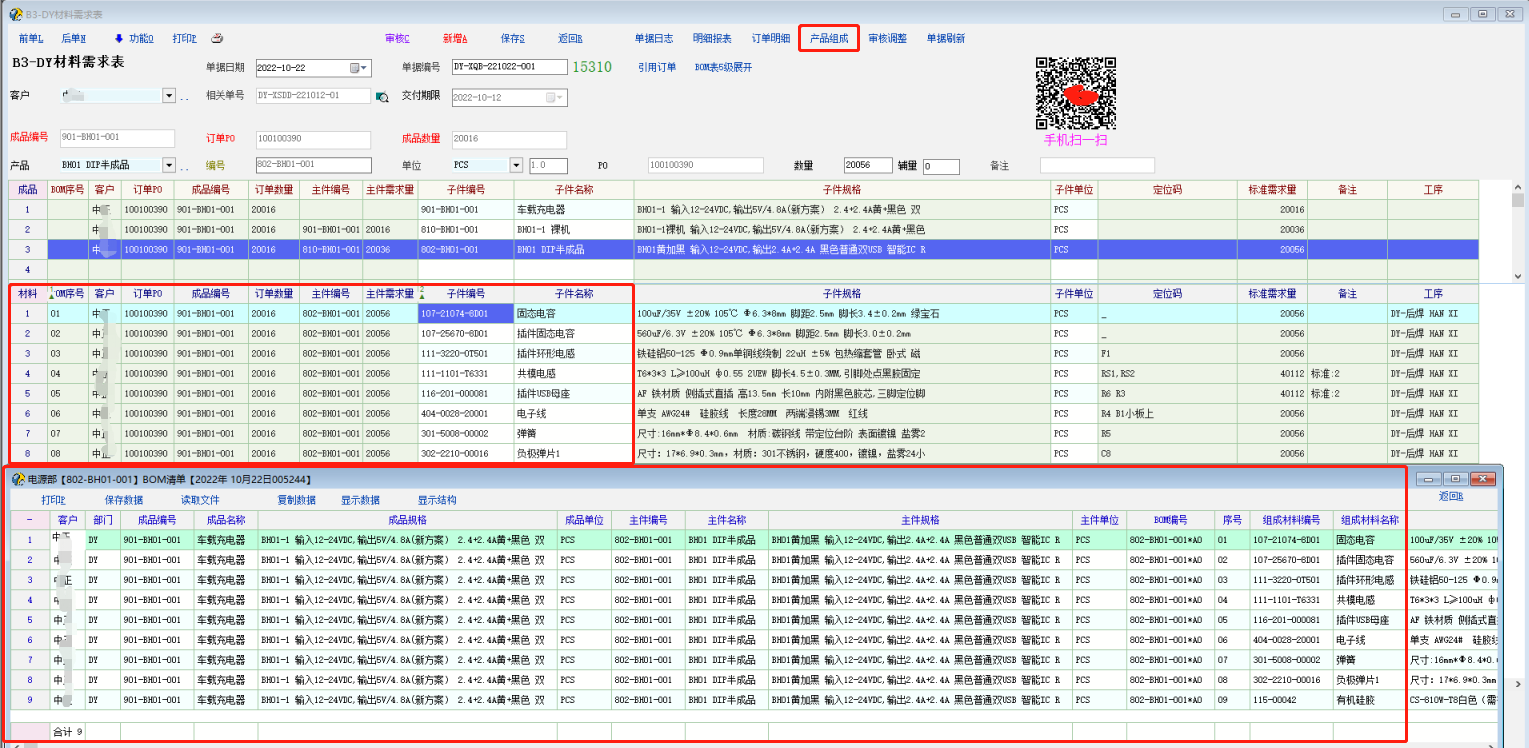Click the BOM清单 window title icon
Viewport: 1529px width, 748px height.
pyautogui.click(x=18, y=479)
